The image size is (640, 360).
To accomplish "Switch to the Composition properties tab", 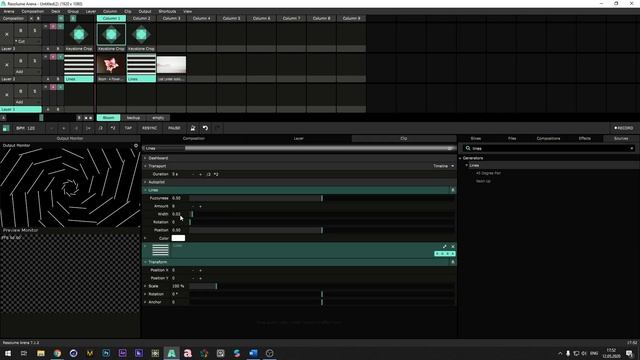I will coord(194,139).
